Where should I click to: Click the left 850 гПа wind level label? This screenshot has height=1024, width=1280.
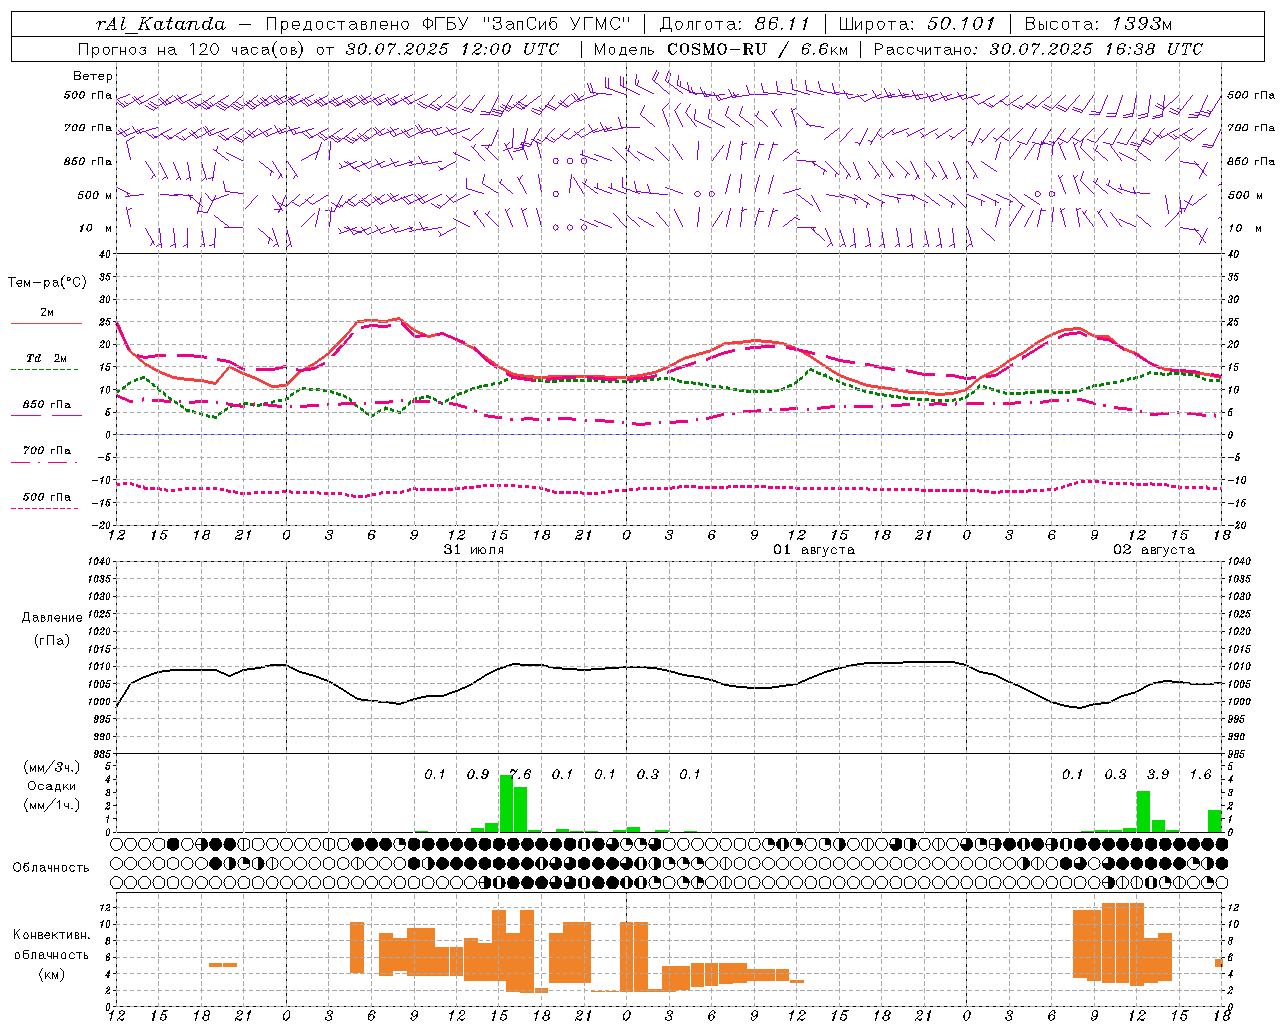pos(88,161)
